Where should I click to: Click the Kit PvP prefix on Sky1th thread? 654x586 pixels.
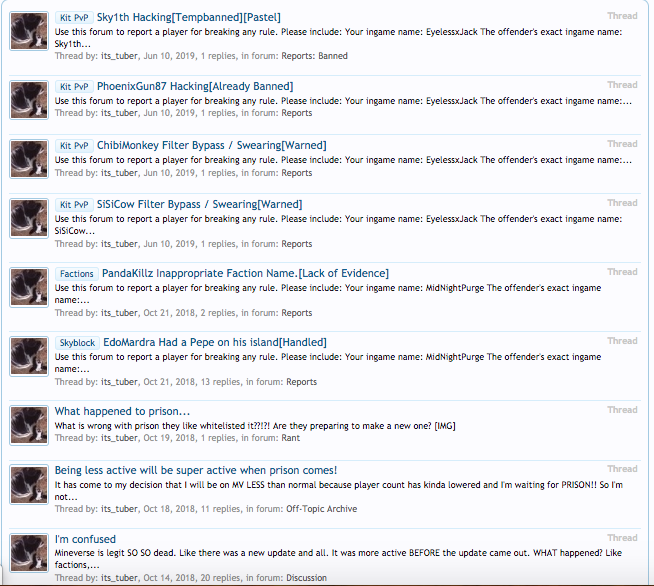(74, 18)
